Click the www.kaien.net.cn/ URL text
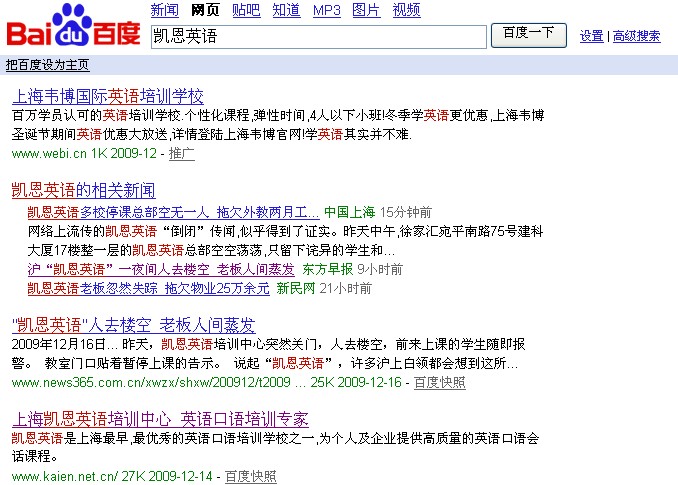Viewport: 678px width, 485px height. pyautogui.click(x=64, y=476)
